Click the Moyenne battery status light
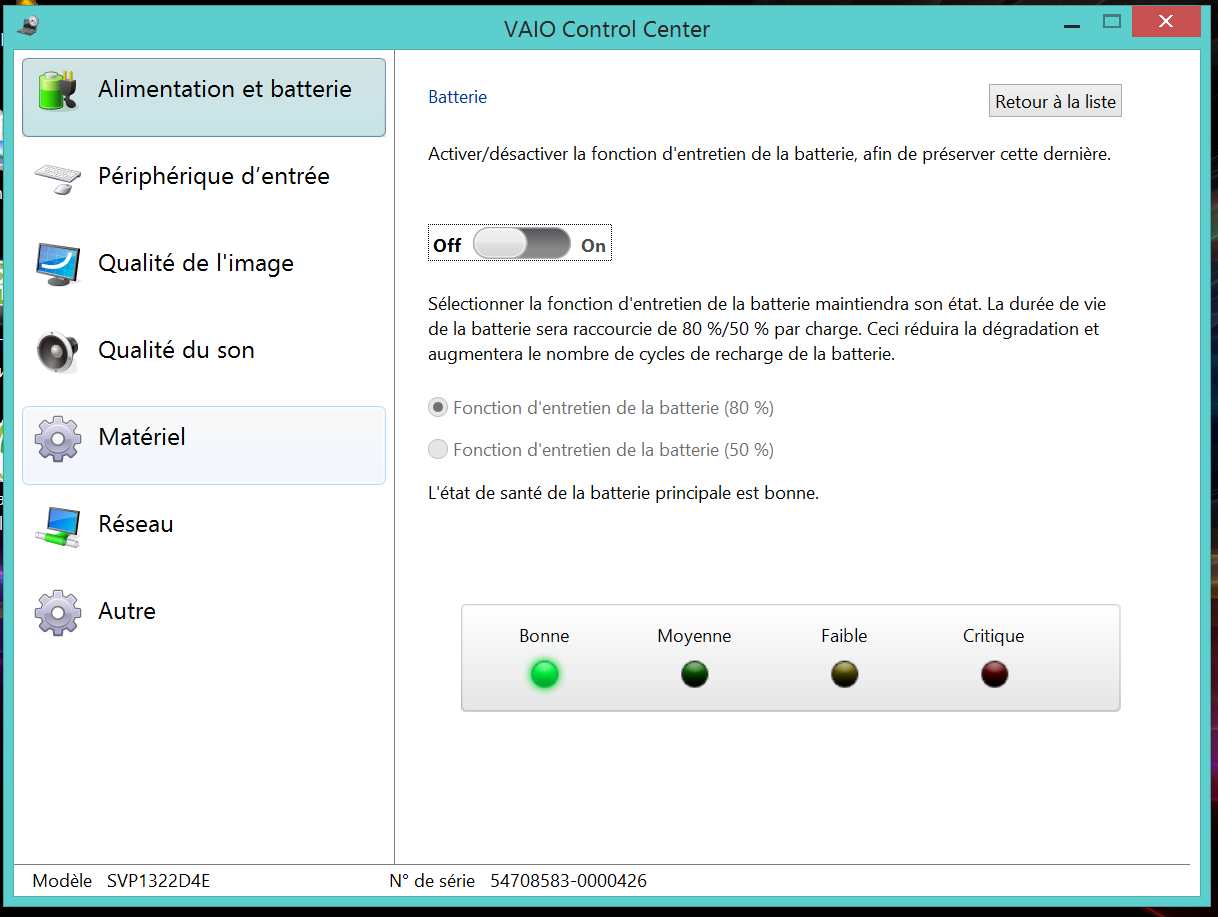The height and width of the screenshot is (917, 1218). tap(694, 674)
